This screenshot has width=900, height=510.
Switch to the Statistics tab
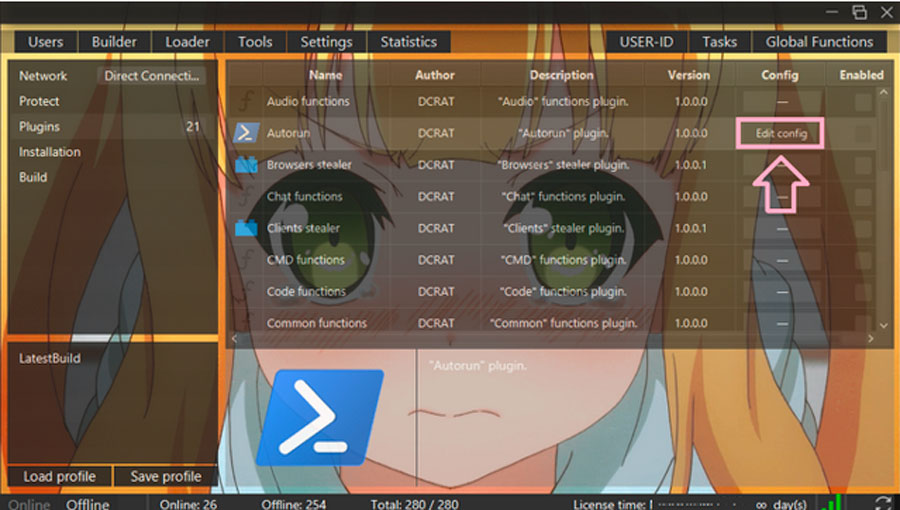pyautogui.click(x=408, y=42)
